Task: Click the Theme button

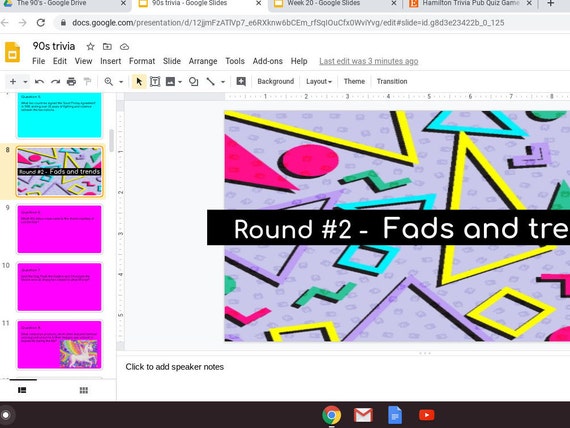Action: pyautogui.click(x=354, y=81)
